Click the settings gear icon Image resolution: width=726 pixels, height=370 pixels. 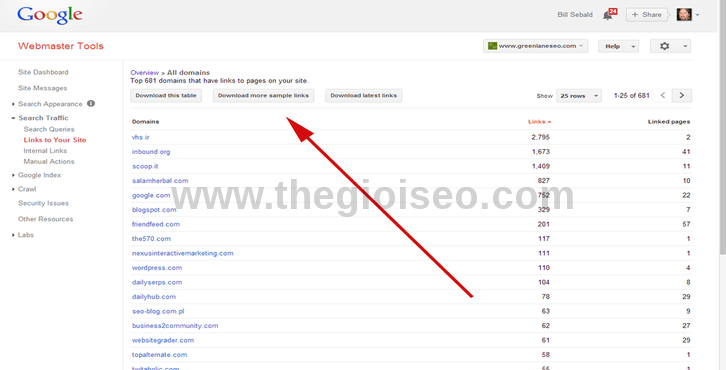pyautogui.click(x=665, y=46)
